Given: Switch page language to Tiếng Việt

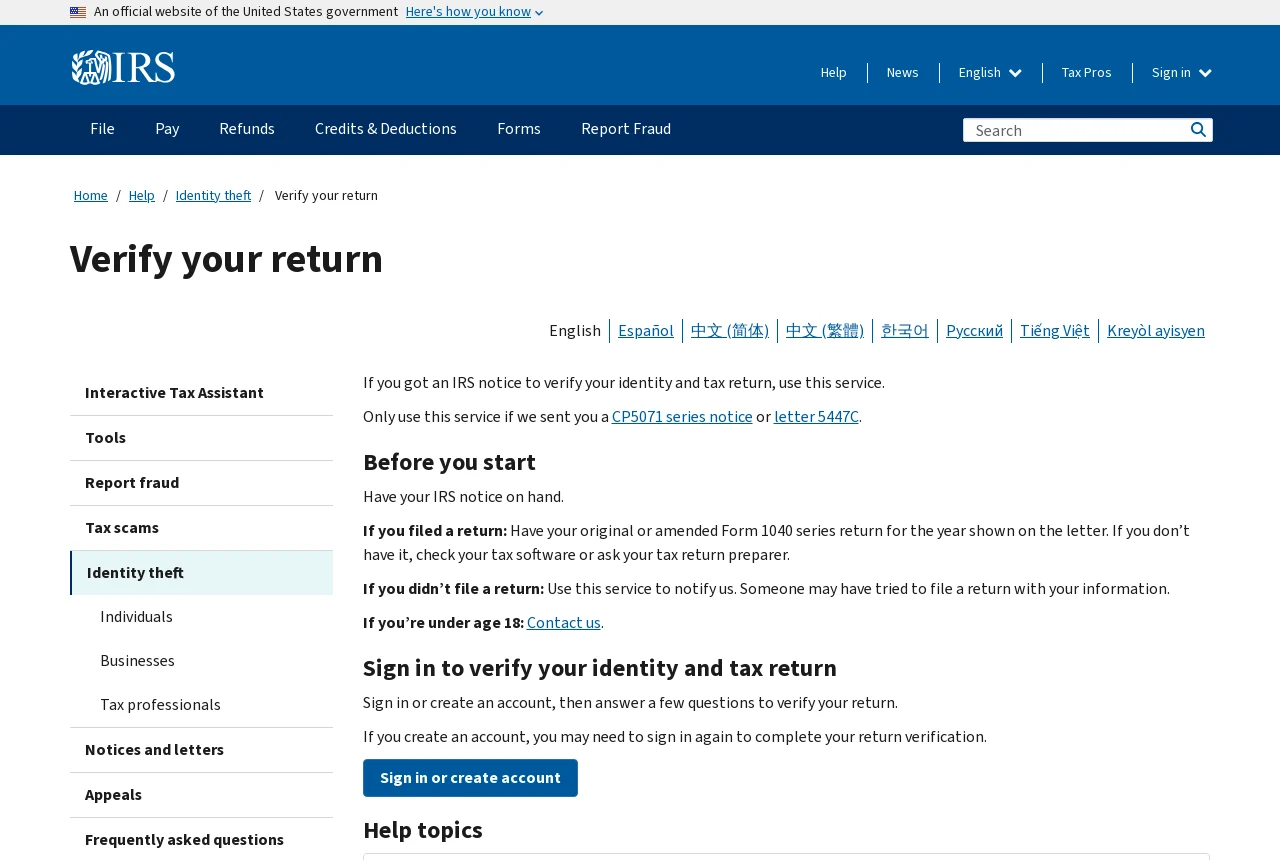Looking at the screenshot, I should (x=1055, y=330).
